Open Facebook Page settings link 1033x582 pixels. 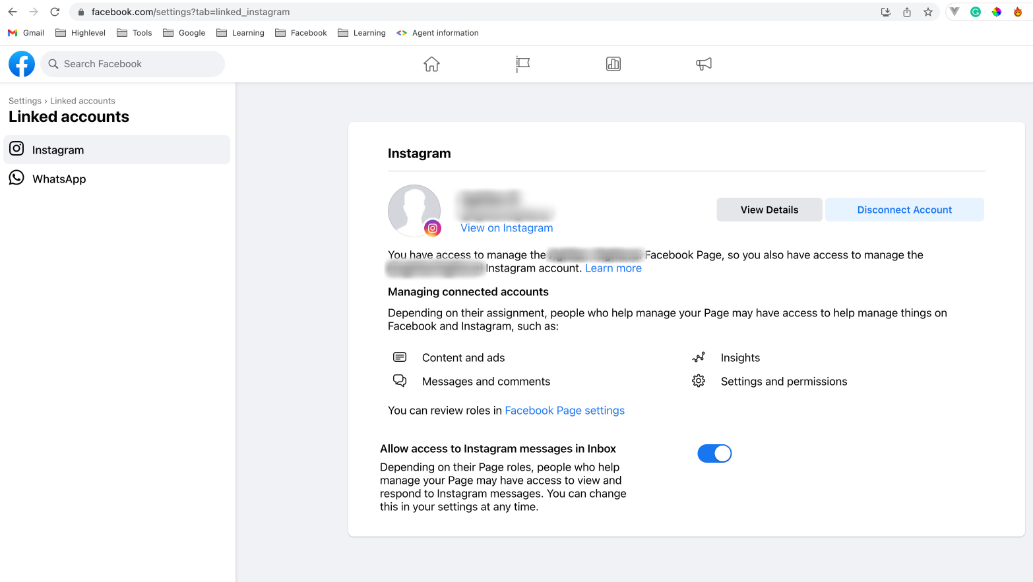coord(565,410)
